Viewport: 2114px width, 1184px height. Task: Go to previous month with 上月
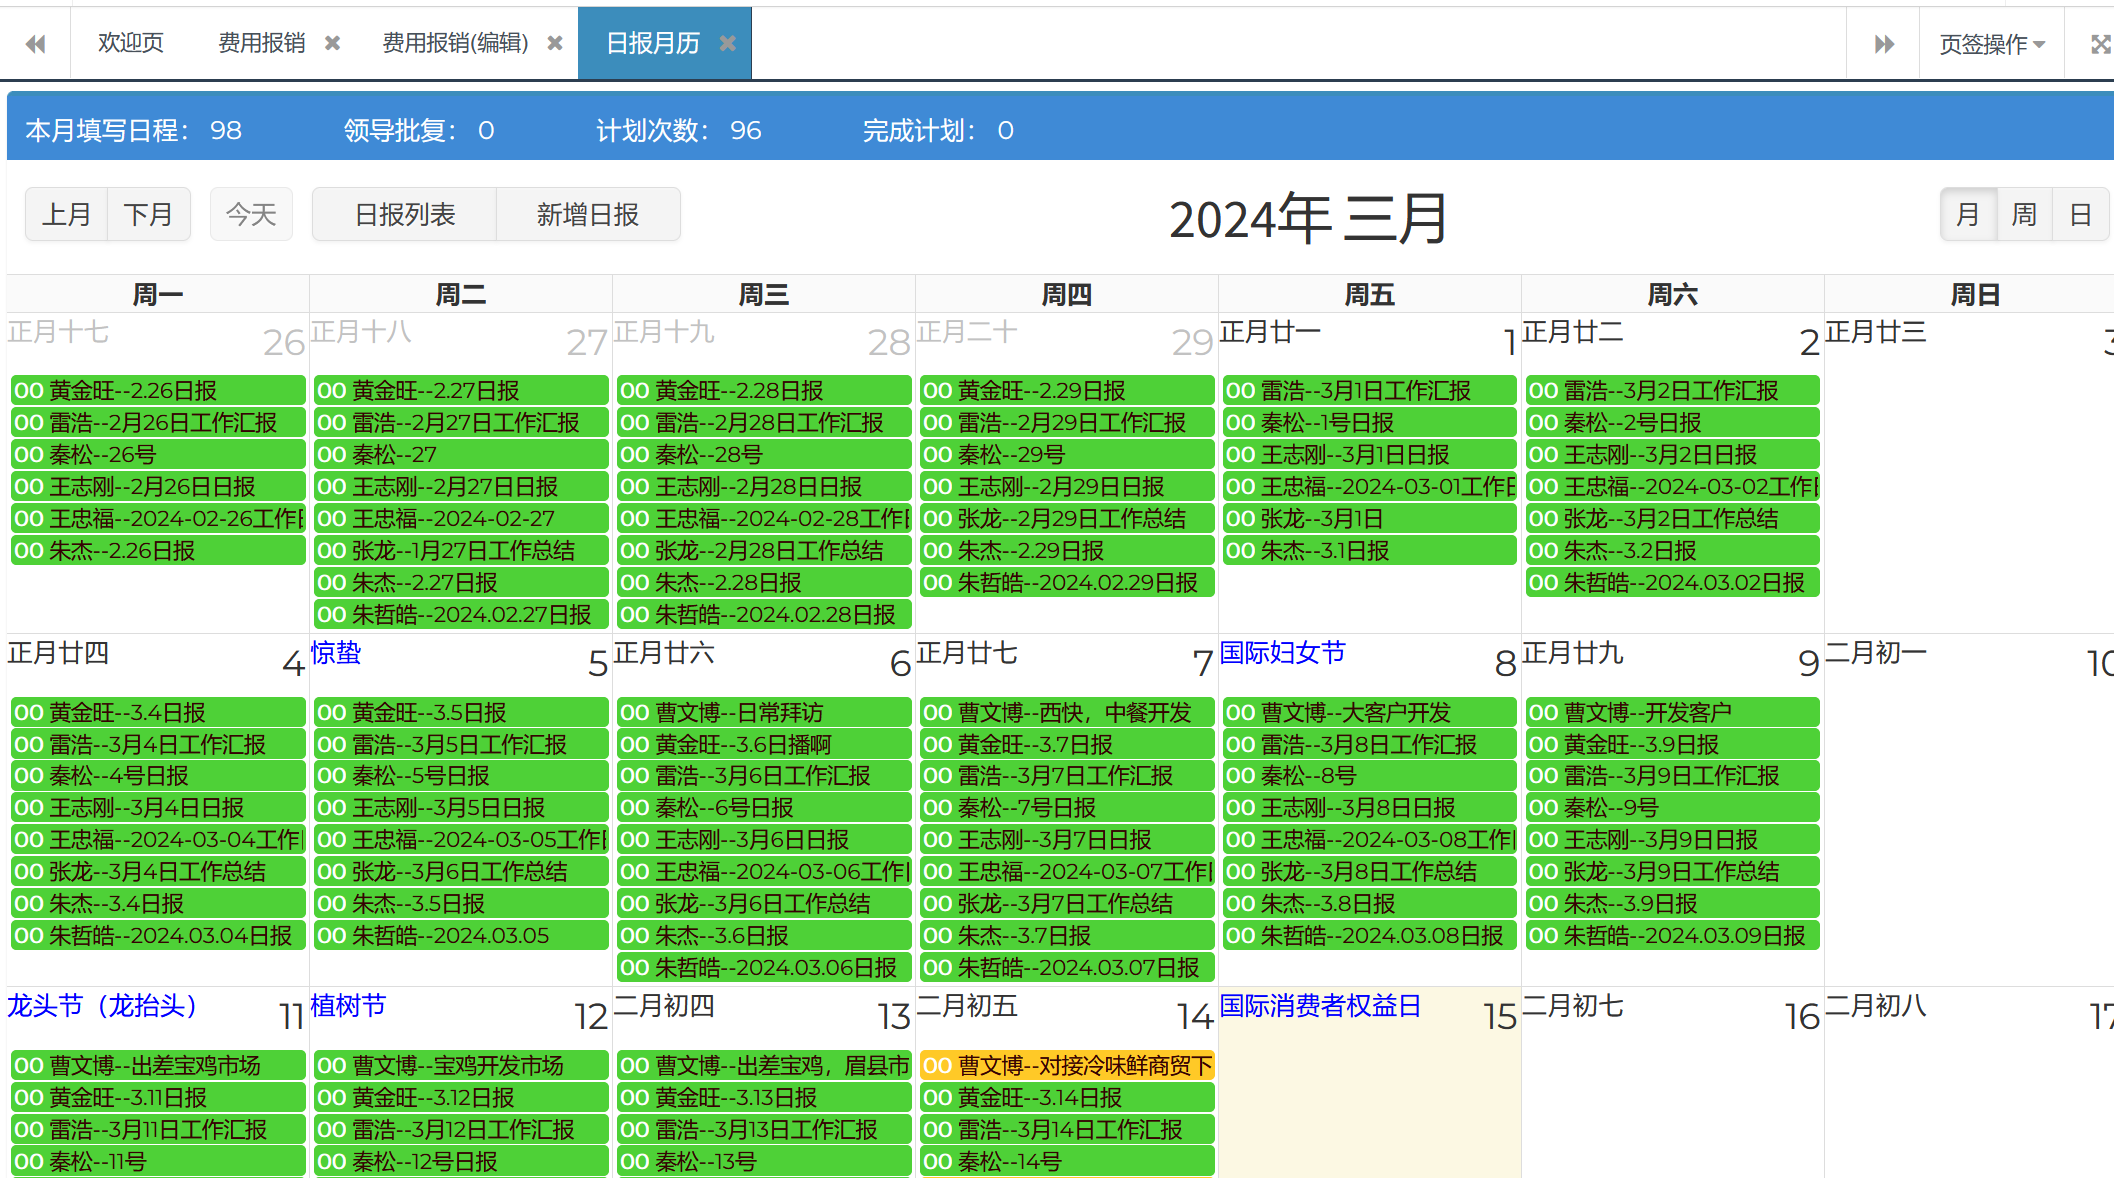click(67, 214)
